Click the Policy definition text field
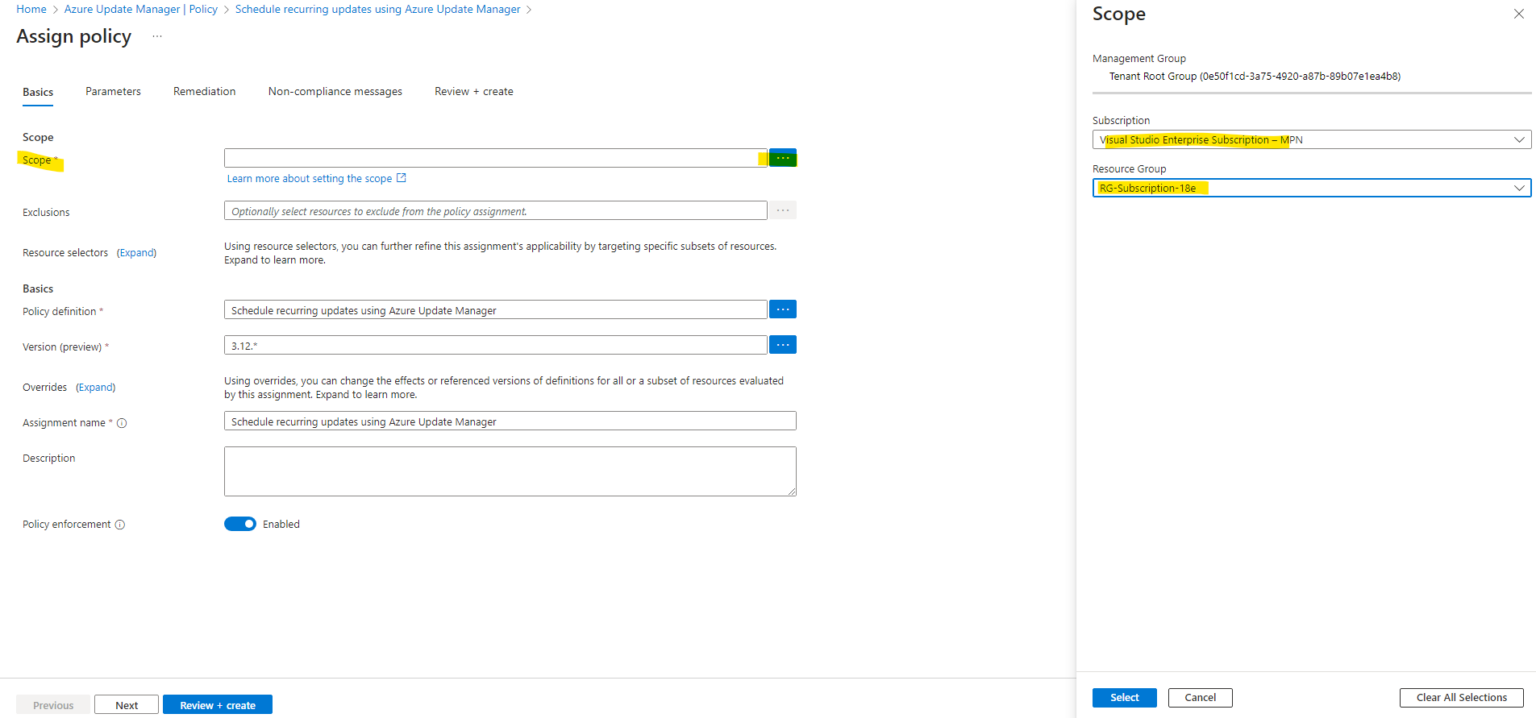 pos(495,310)
